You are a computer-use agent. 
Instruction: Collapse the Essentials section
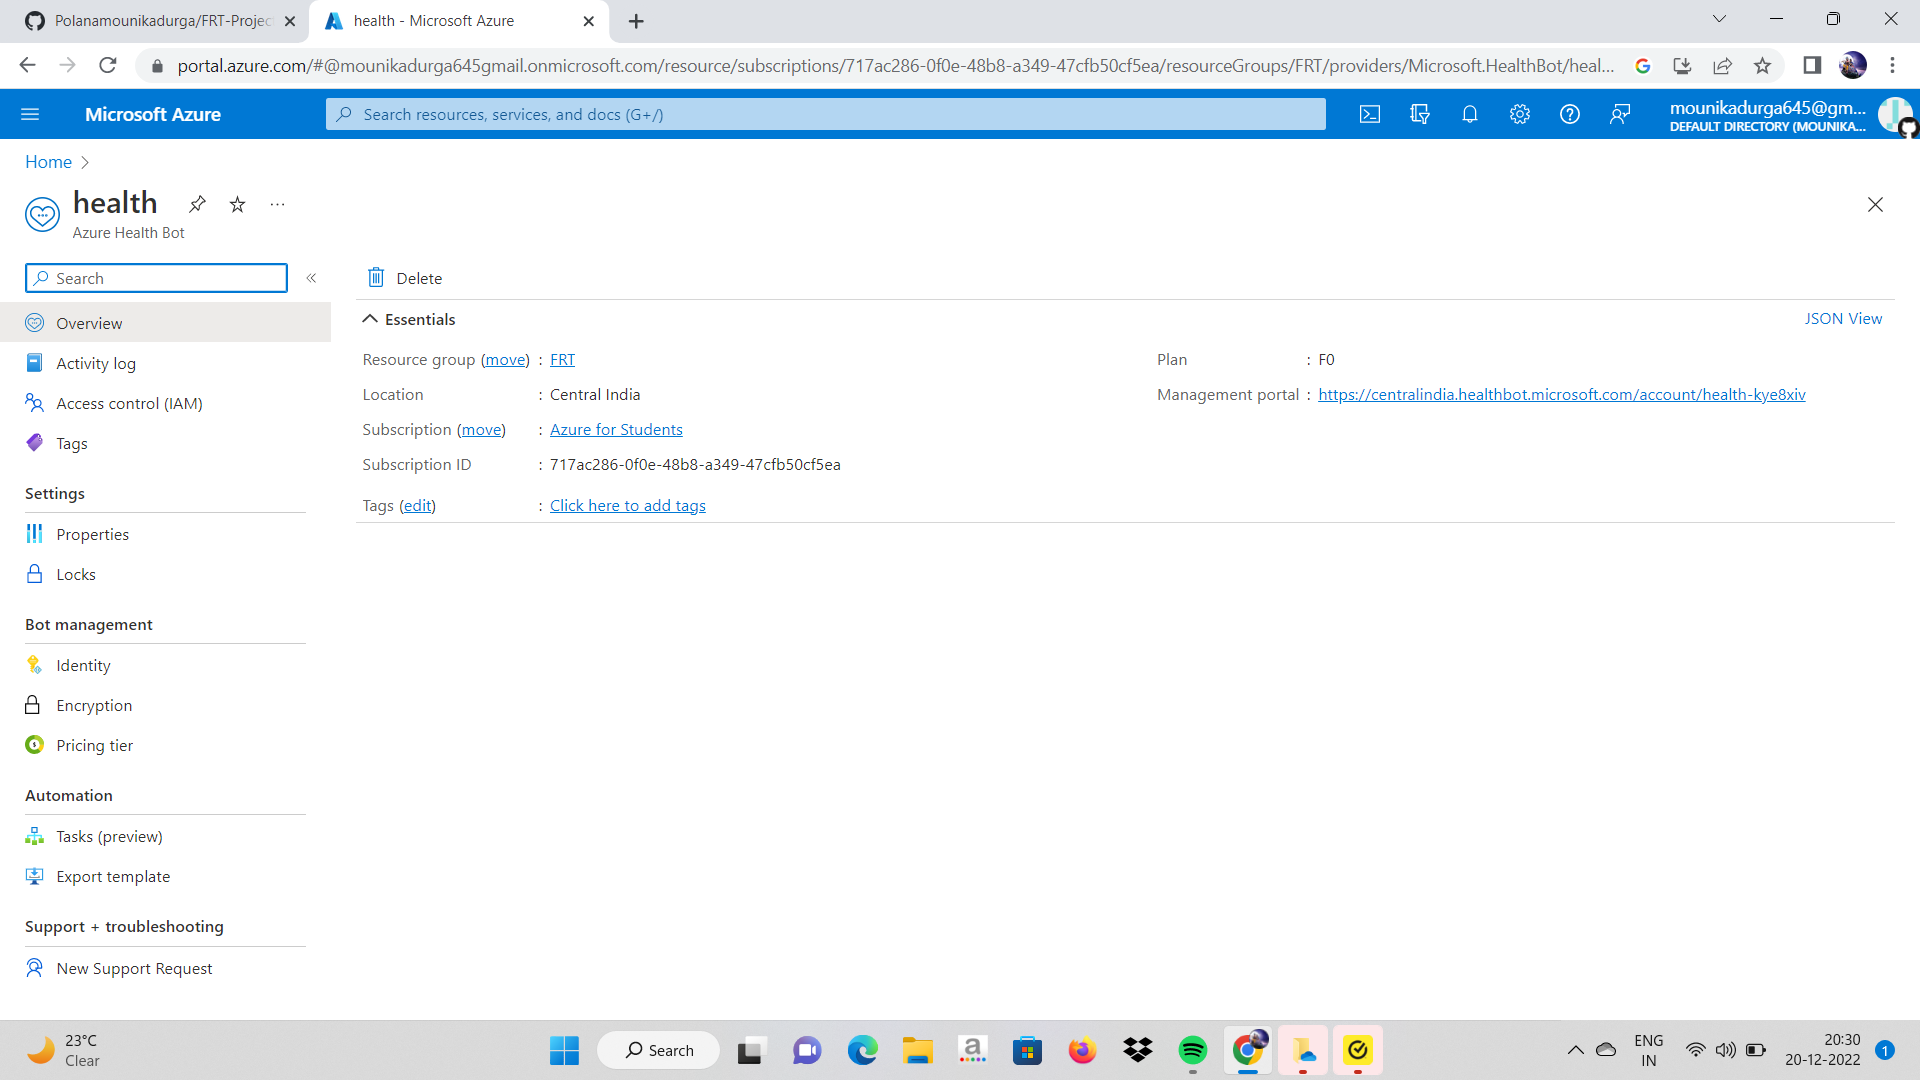[370, 319]
